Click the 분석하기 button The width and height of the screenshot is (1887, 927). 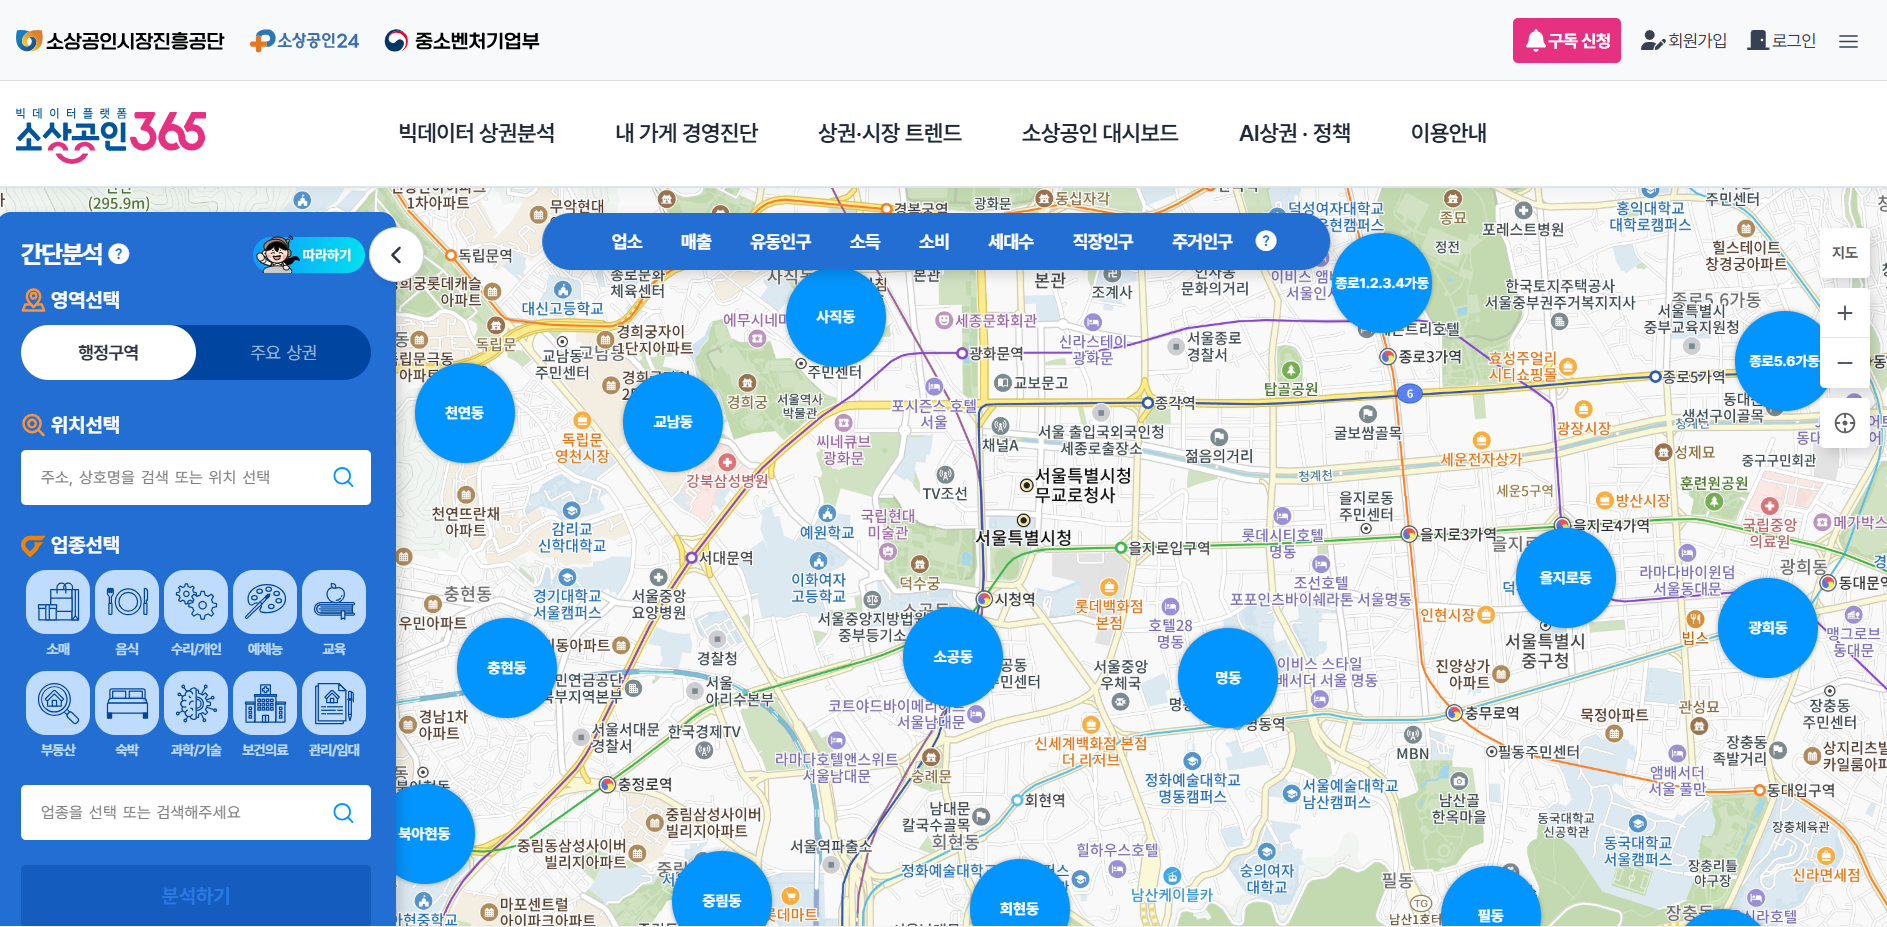[196, 895]
